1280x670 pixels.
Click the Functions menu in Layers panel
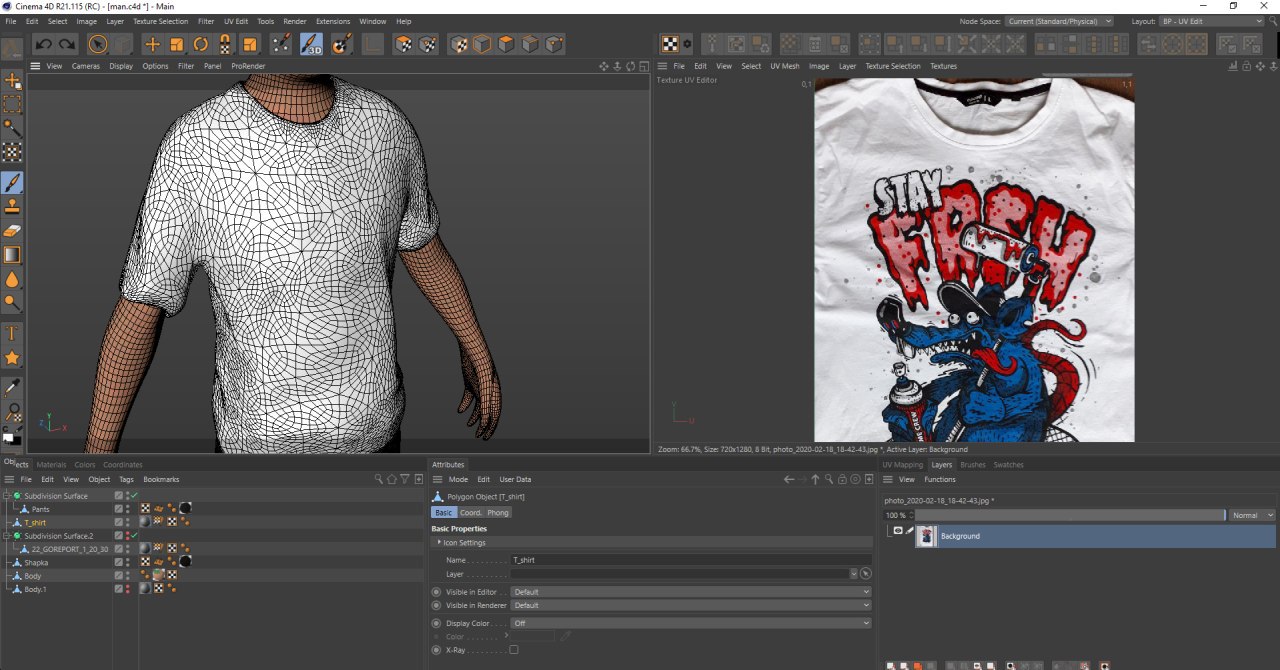click(x=939, y=479)
